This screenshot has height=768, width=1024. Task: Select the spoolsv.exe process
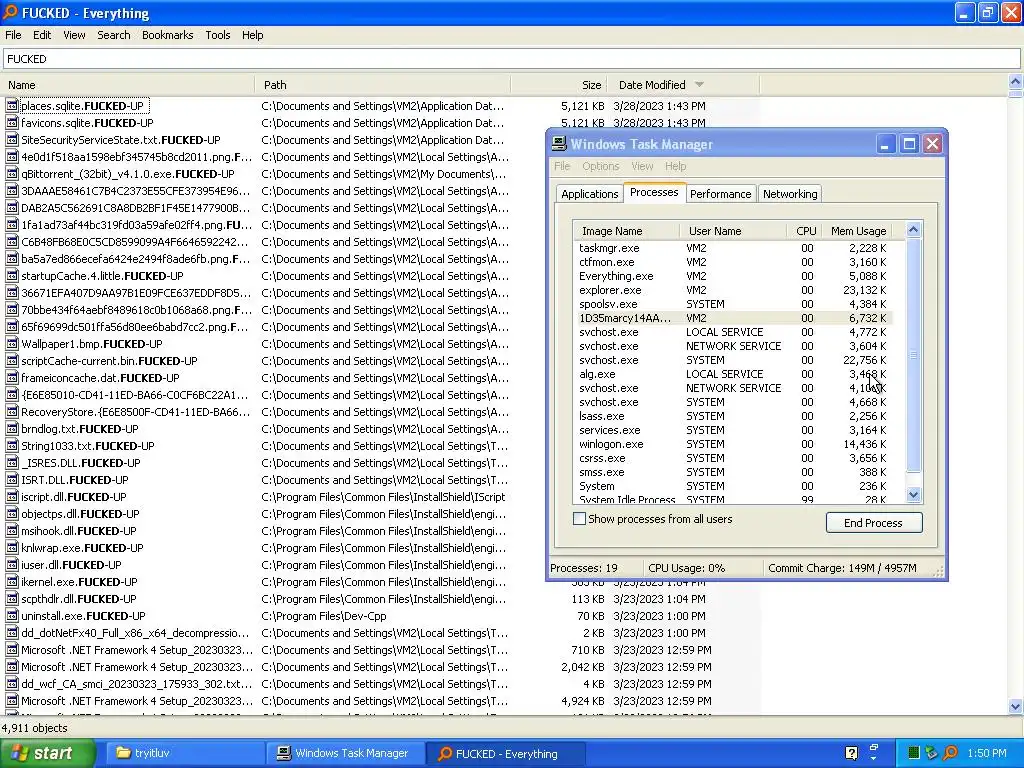tap(733, 304)
